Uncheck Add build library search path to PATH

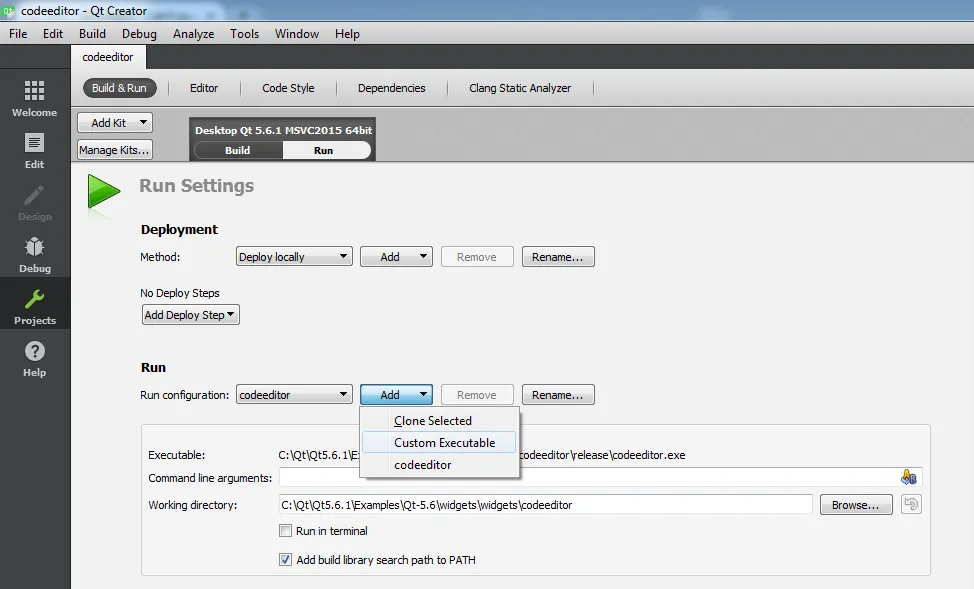click(285, 560)
